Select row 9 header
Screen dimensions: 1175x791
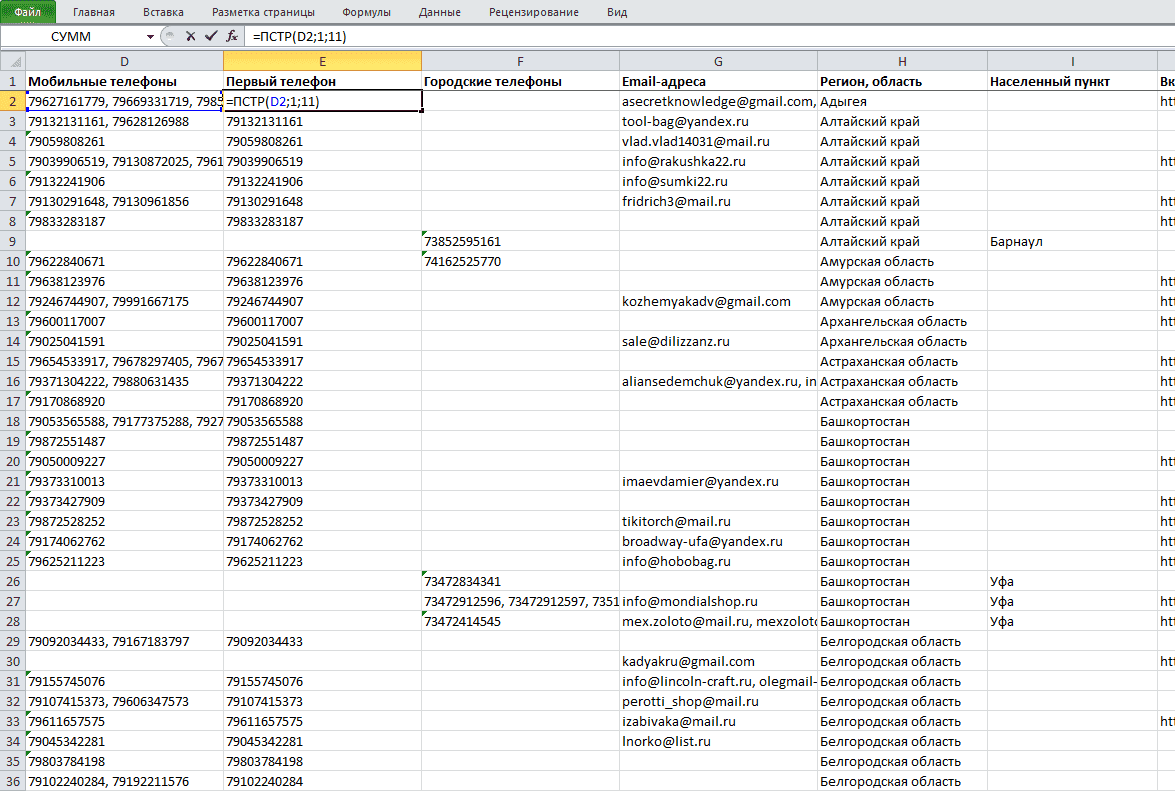(x=13, y=241)
